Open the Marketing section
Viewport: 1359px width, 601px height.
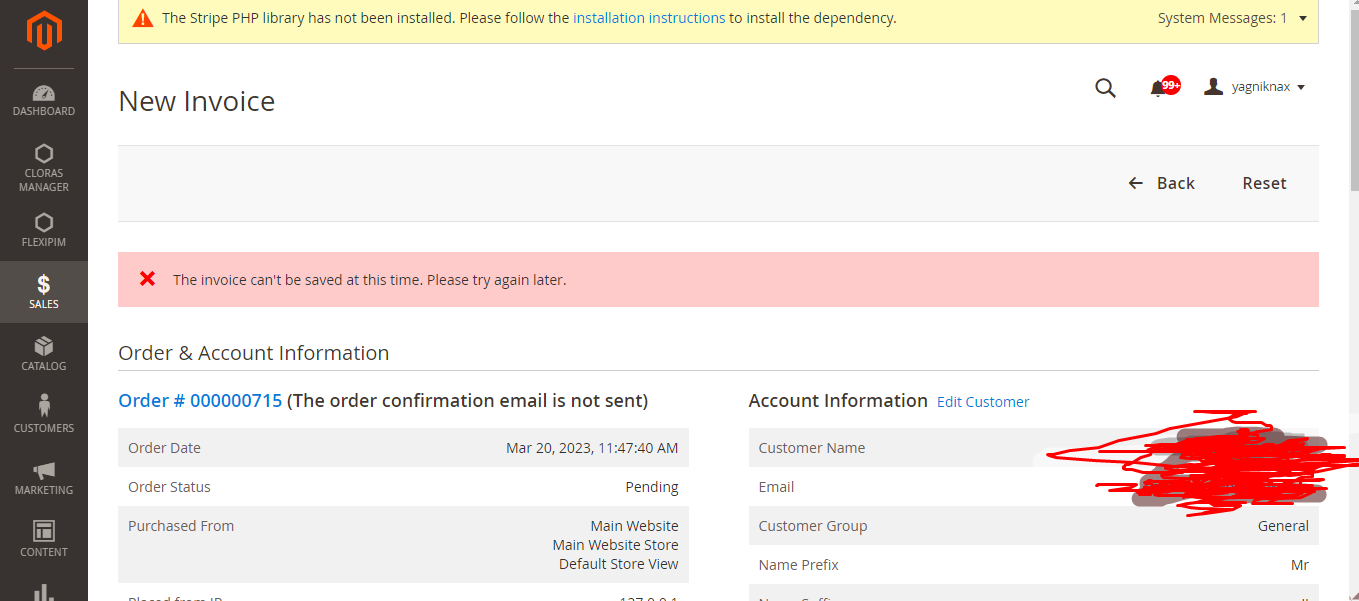(43, 477)
